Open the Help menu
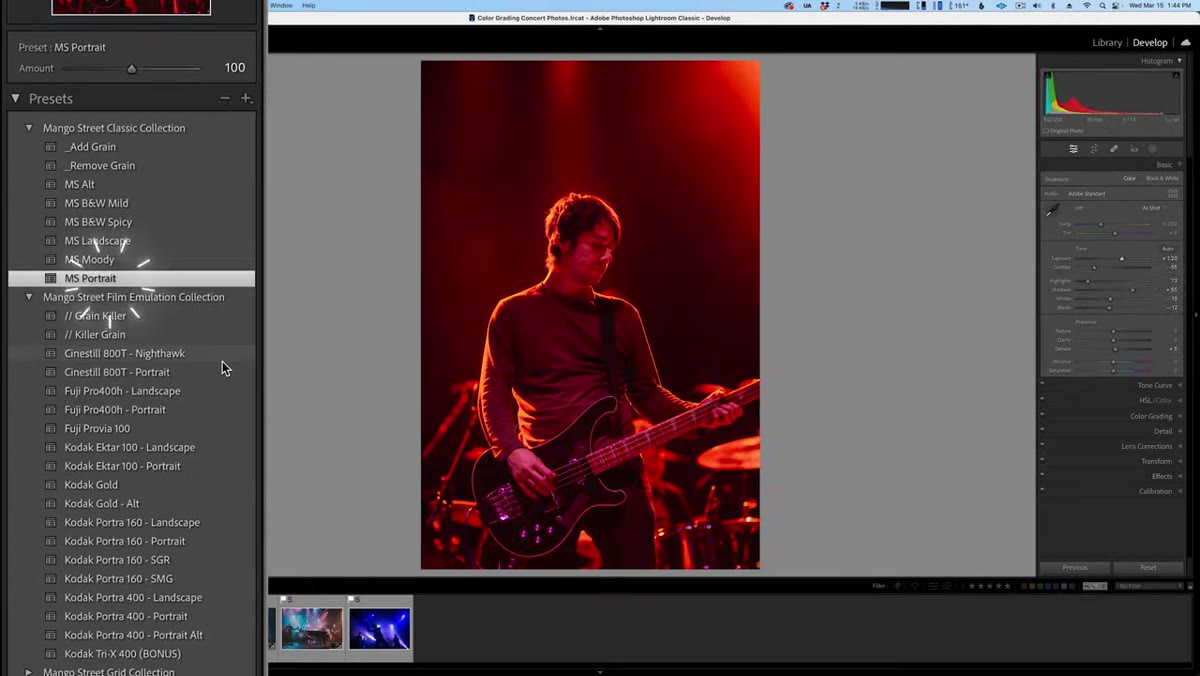The width and height of the screenshot is (1200, 676). [x=309, y=5]
